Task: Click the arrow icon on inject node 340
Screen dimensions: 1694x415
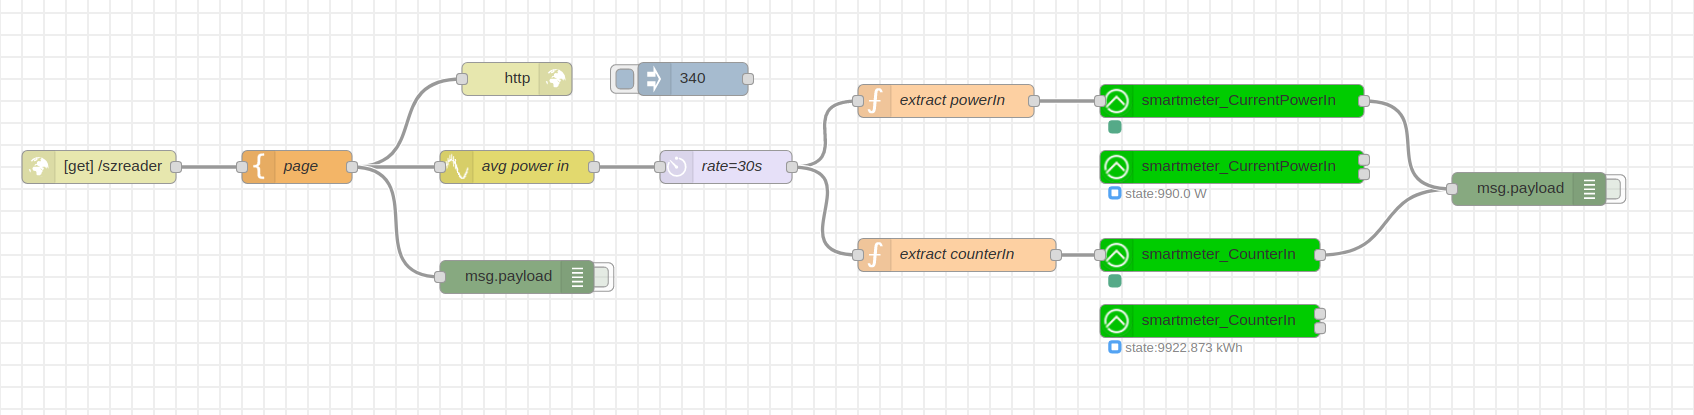Action: 654,79
